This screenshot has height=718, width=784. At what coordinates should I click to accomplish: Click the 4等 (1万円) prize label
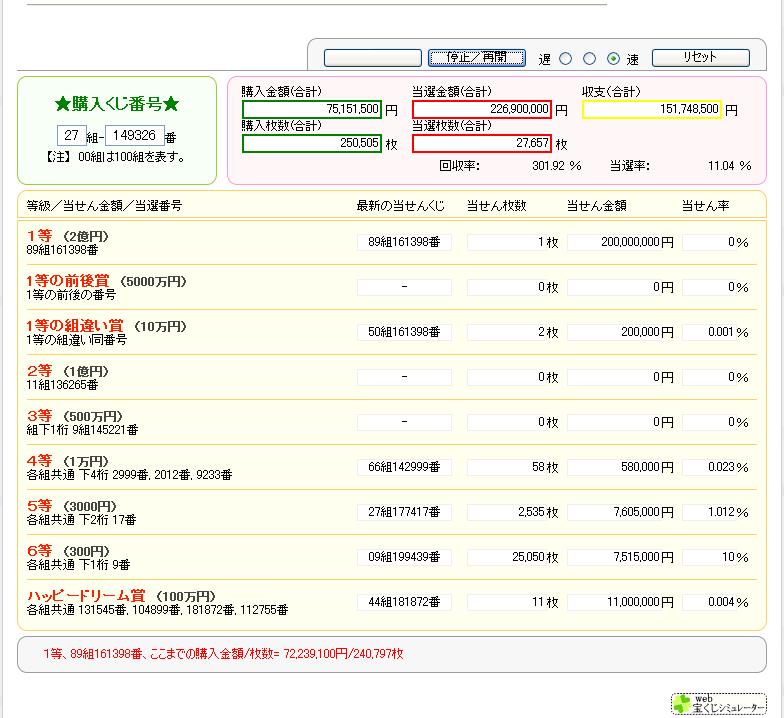point(68,460)
